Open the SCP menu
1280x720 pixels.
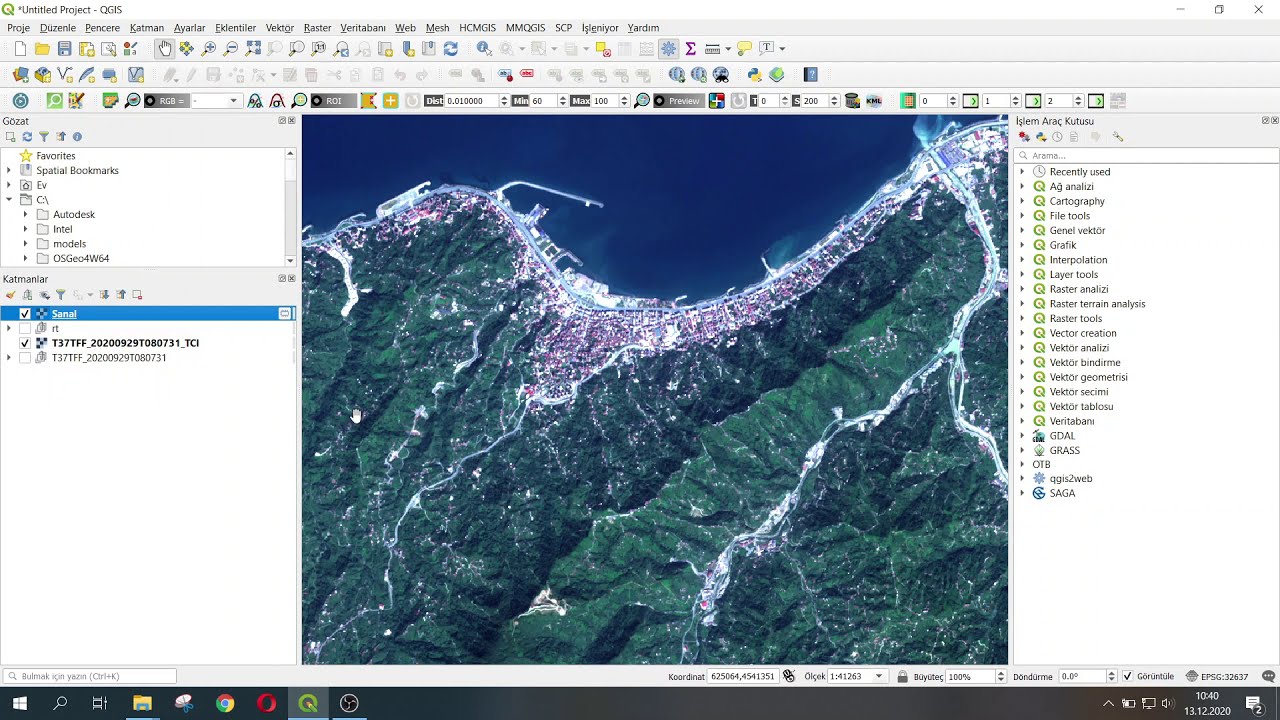click(x=564, y=28)
